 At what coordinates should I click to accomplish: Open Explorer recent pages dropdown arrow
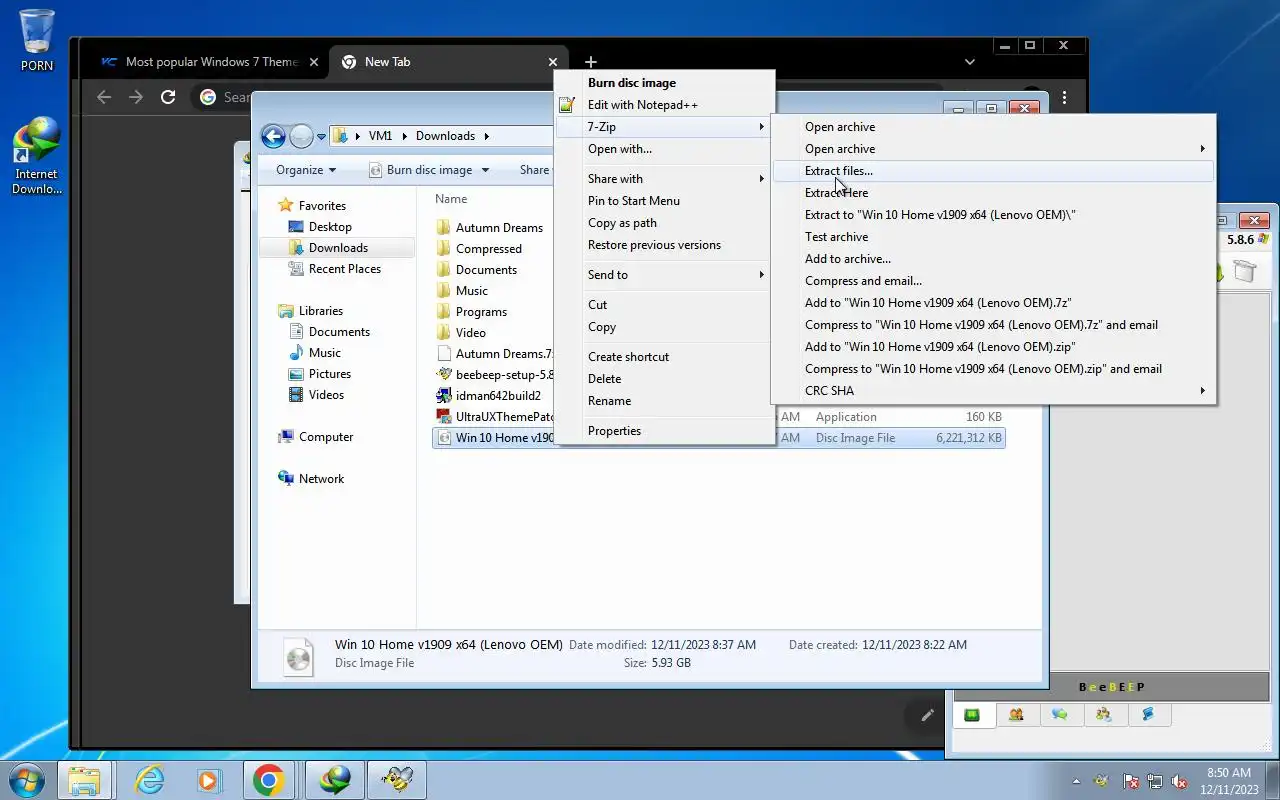pos(322,137)
